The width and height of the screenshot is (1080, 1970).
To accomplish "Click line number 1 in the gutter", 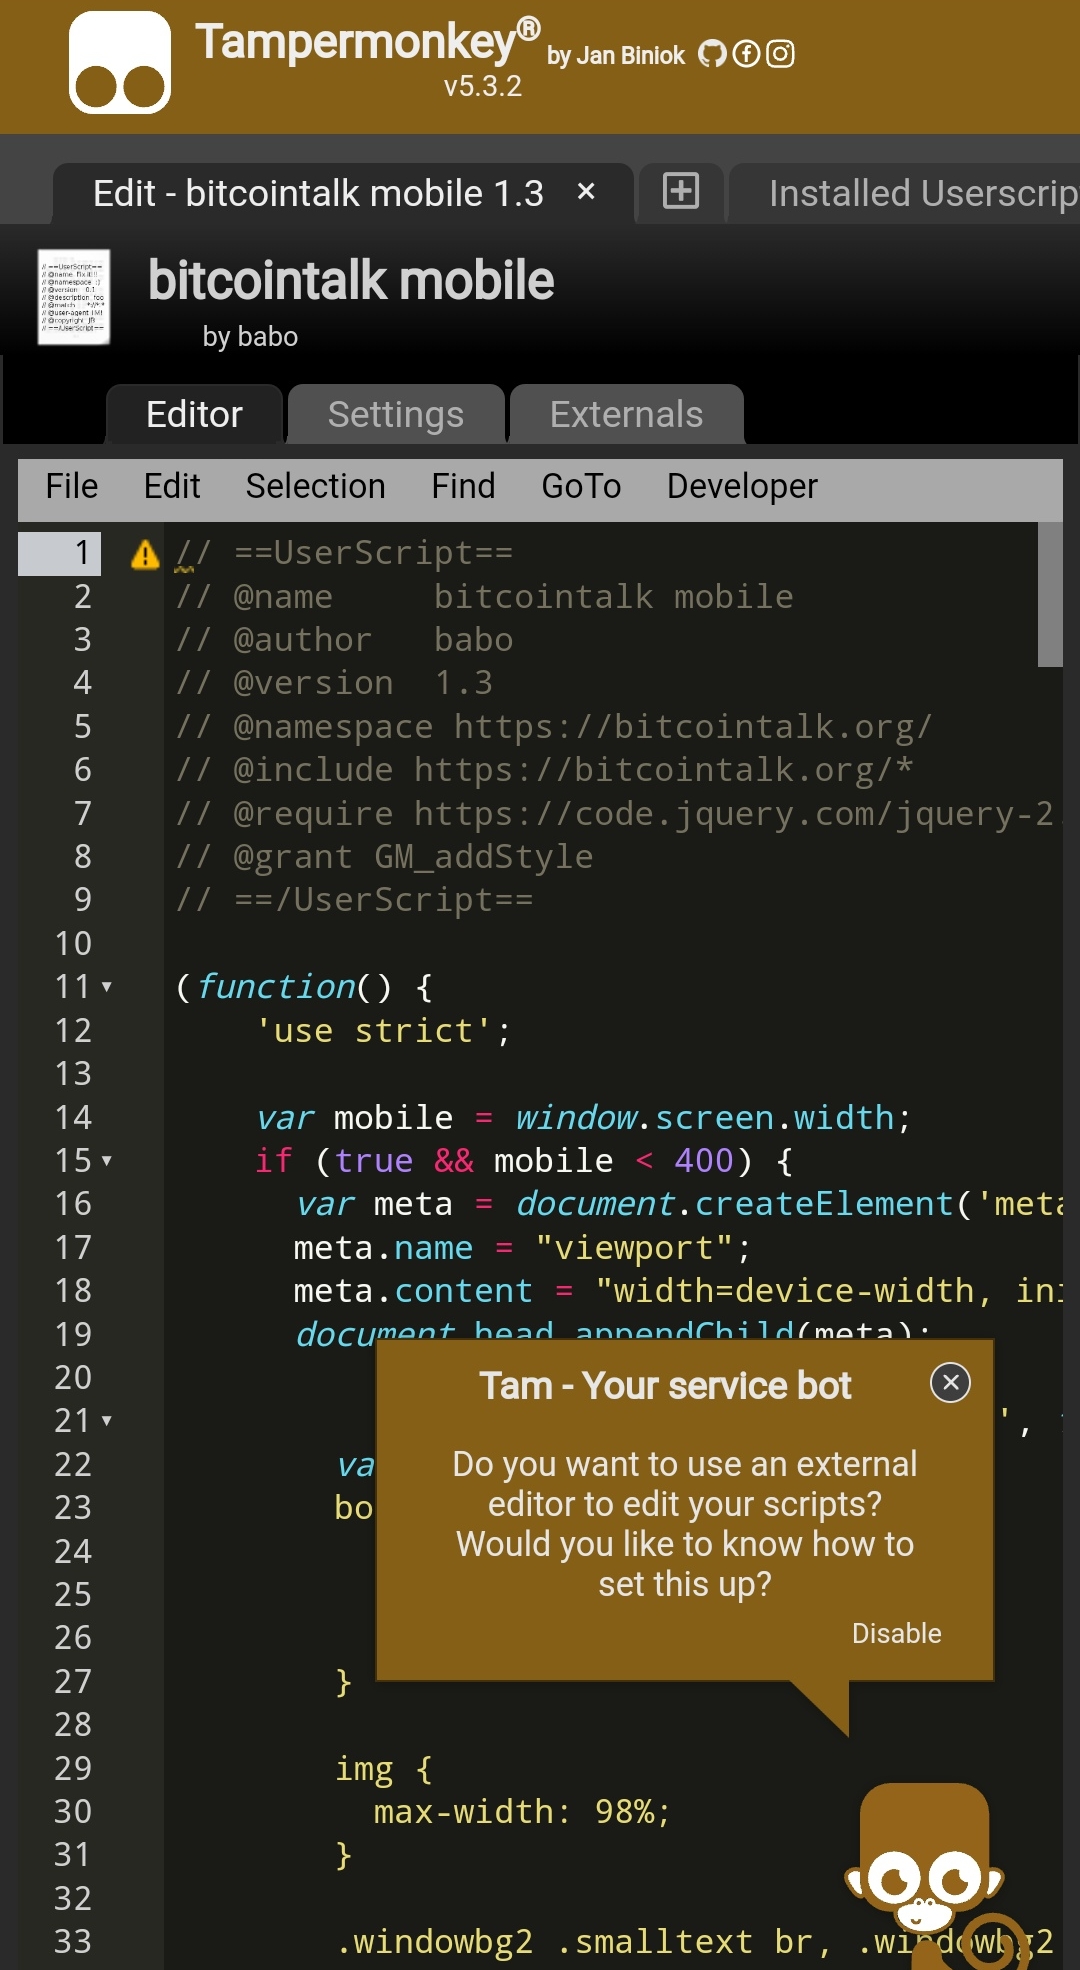I will 81,553.
